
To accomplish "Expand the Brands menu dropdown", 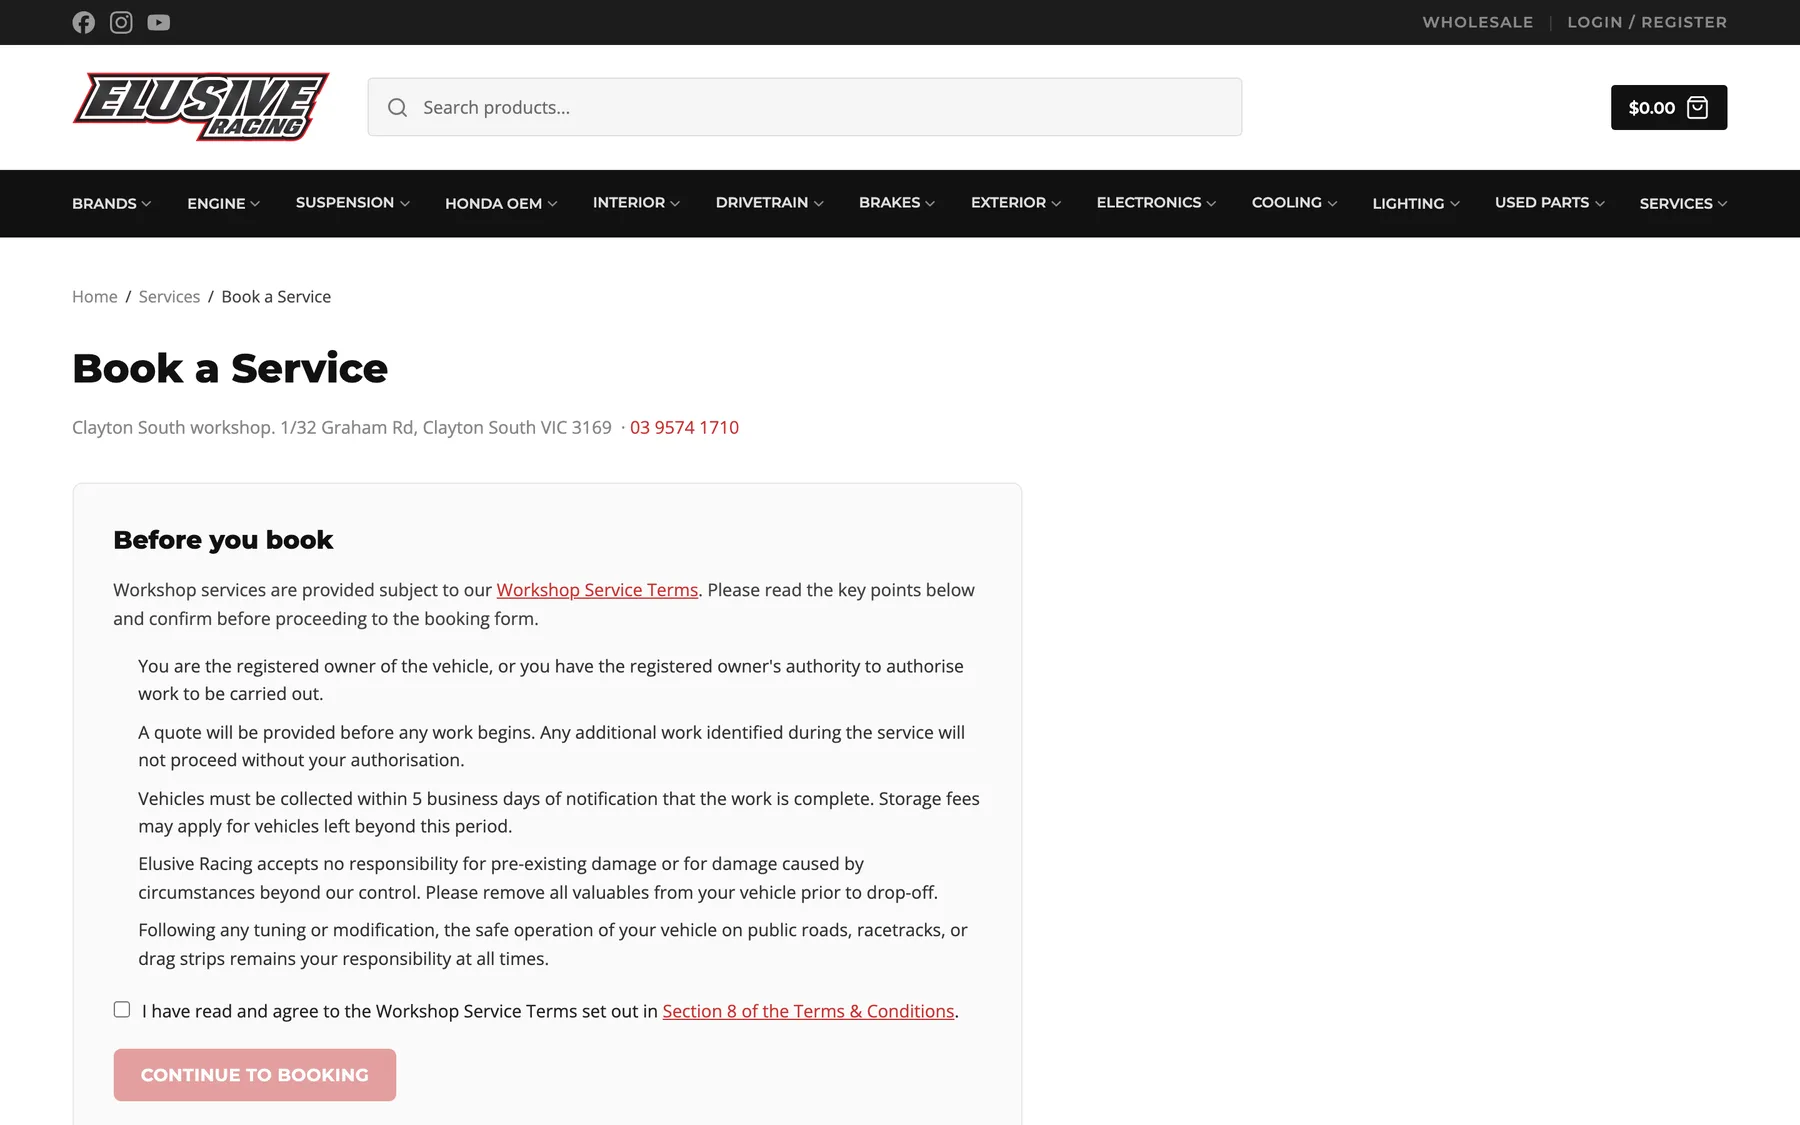I will (111, 203).
